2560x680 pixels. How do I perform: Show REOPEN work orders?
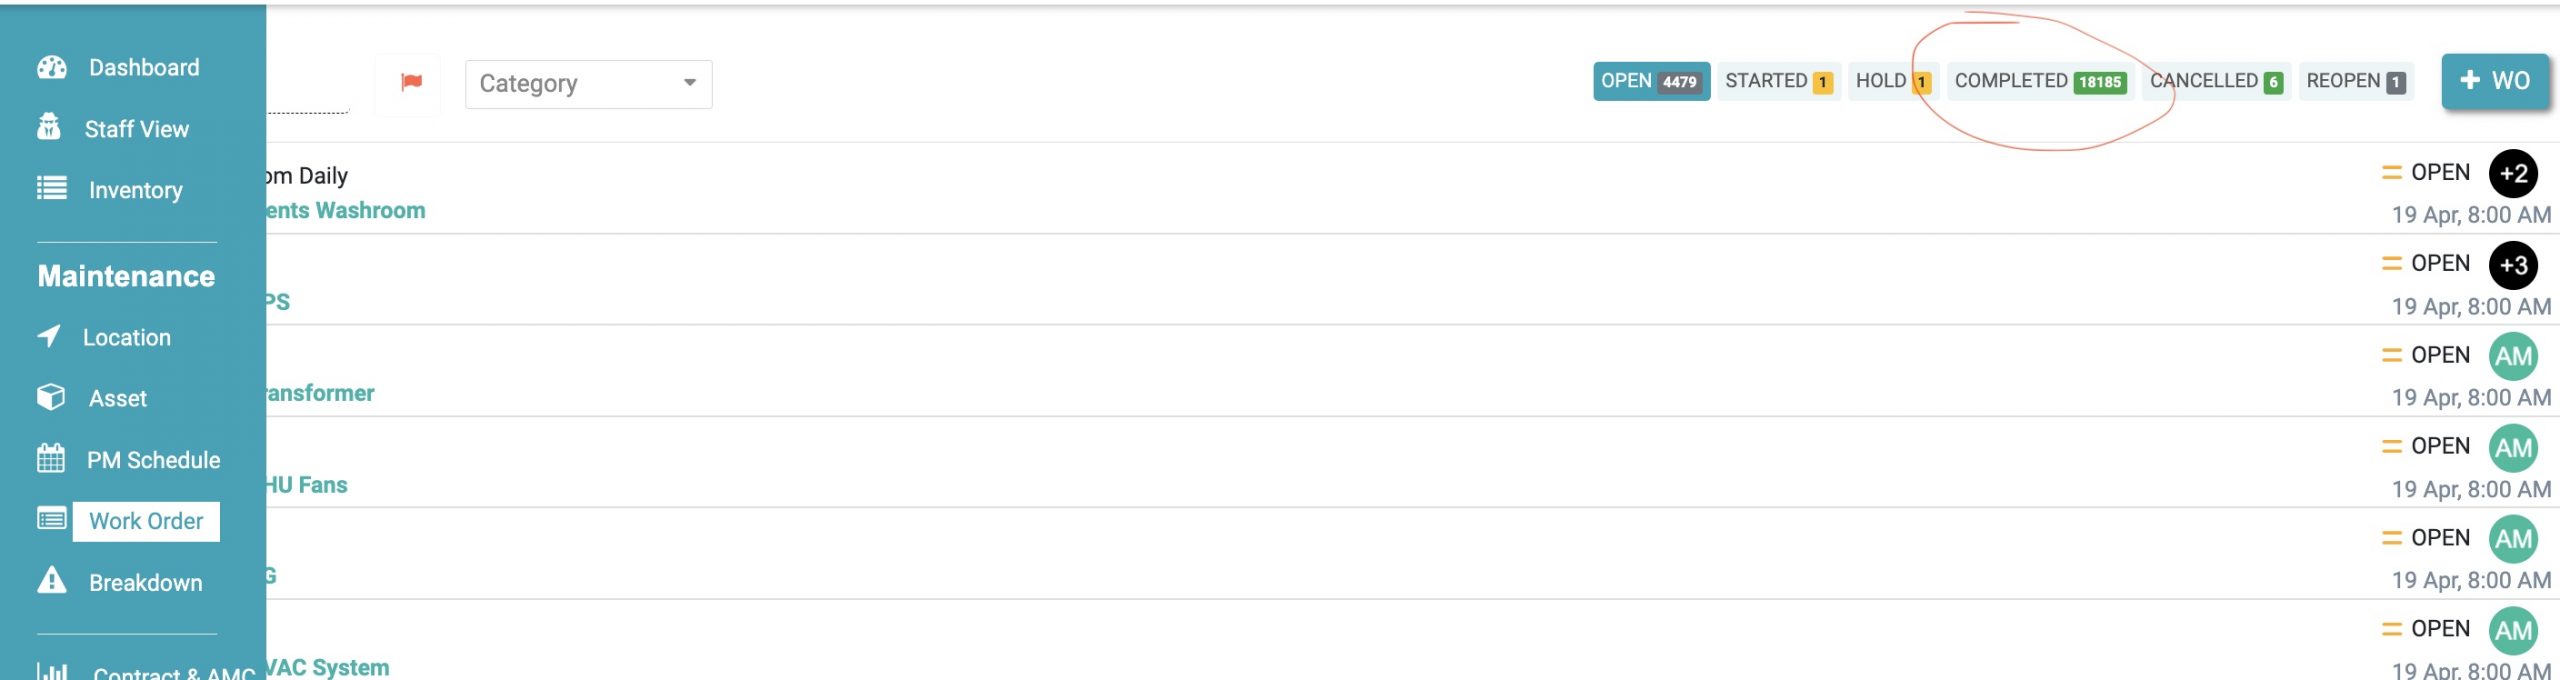pos(2354,82)
